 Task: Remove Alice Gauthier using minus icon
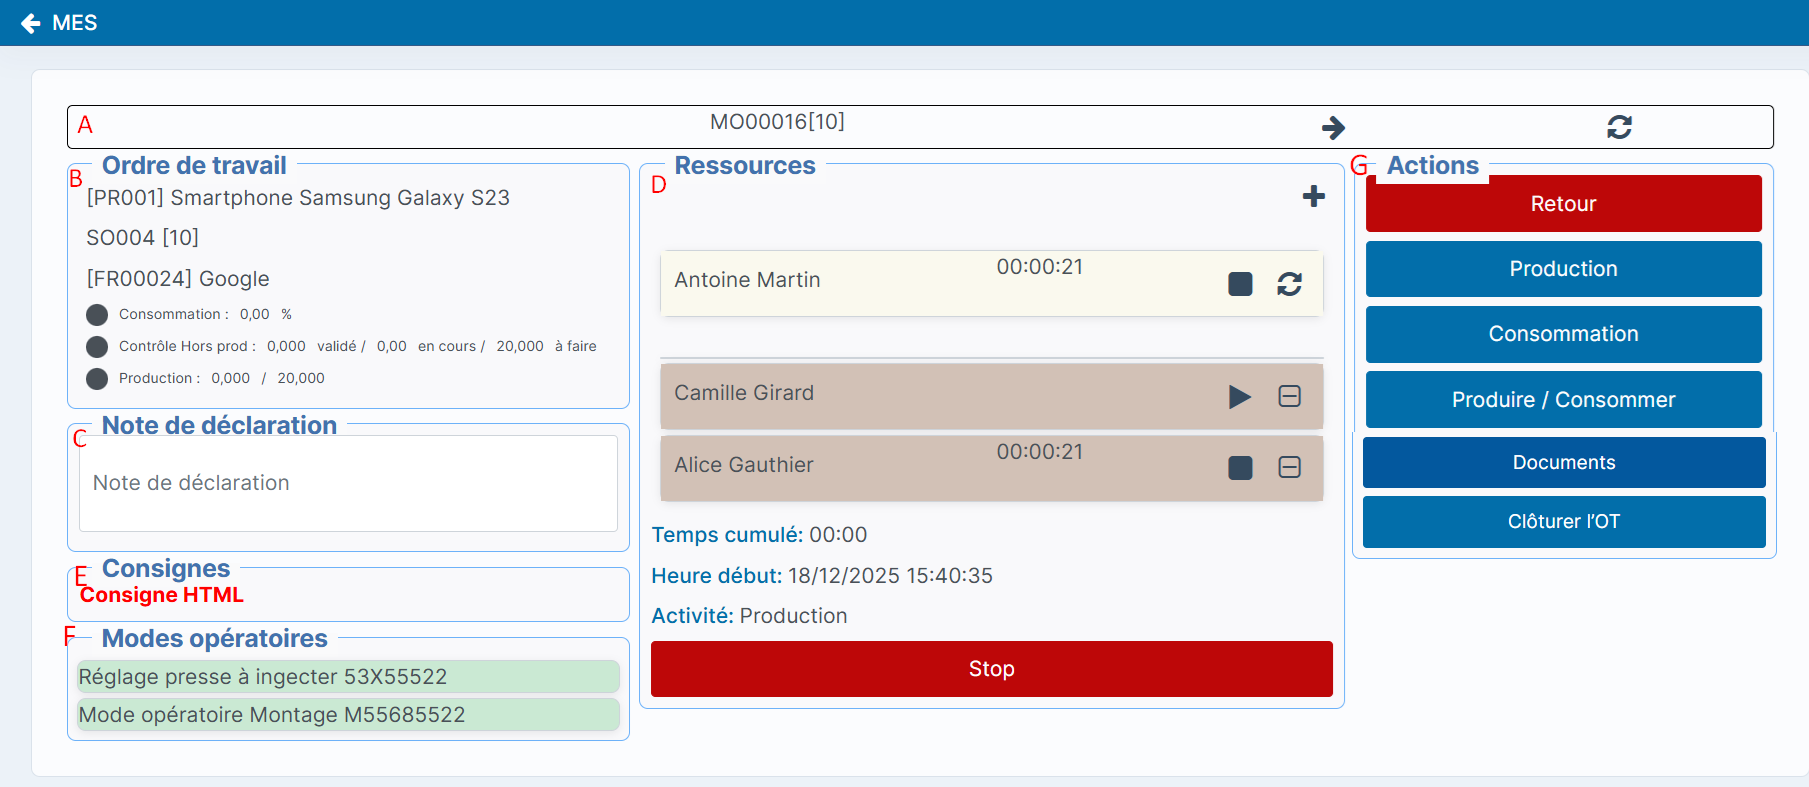click(1289, 468)
